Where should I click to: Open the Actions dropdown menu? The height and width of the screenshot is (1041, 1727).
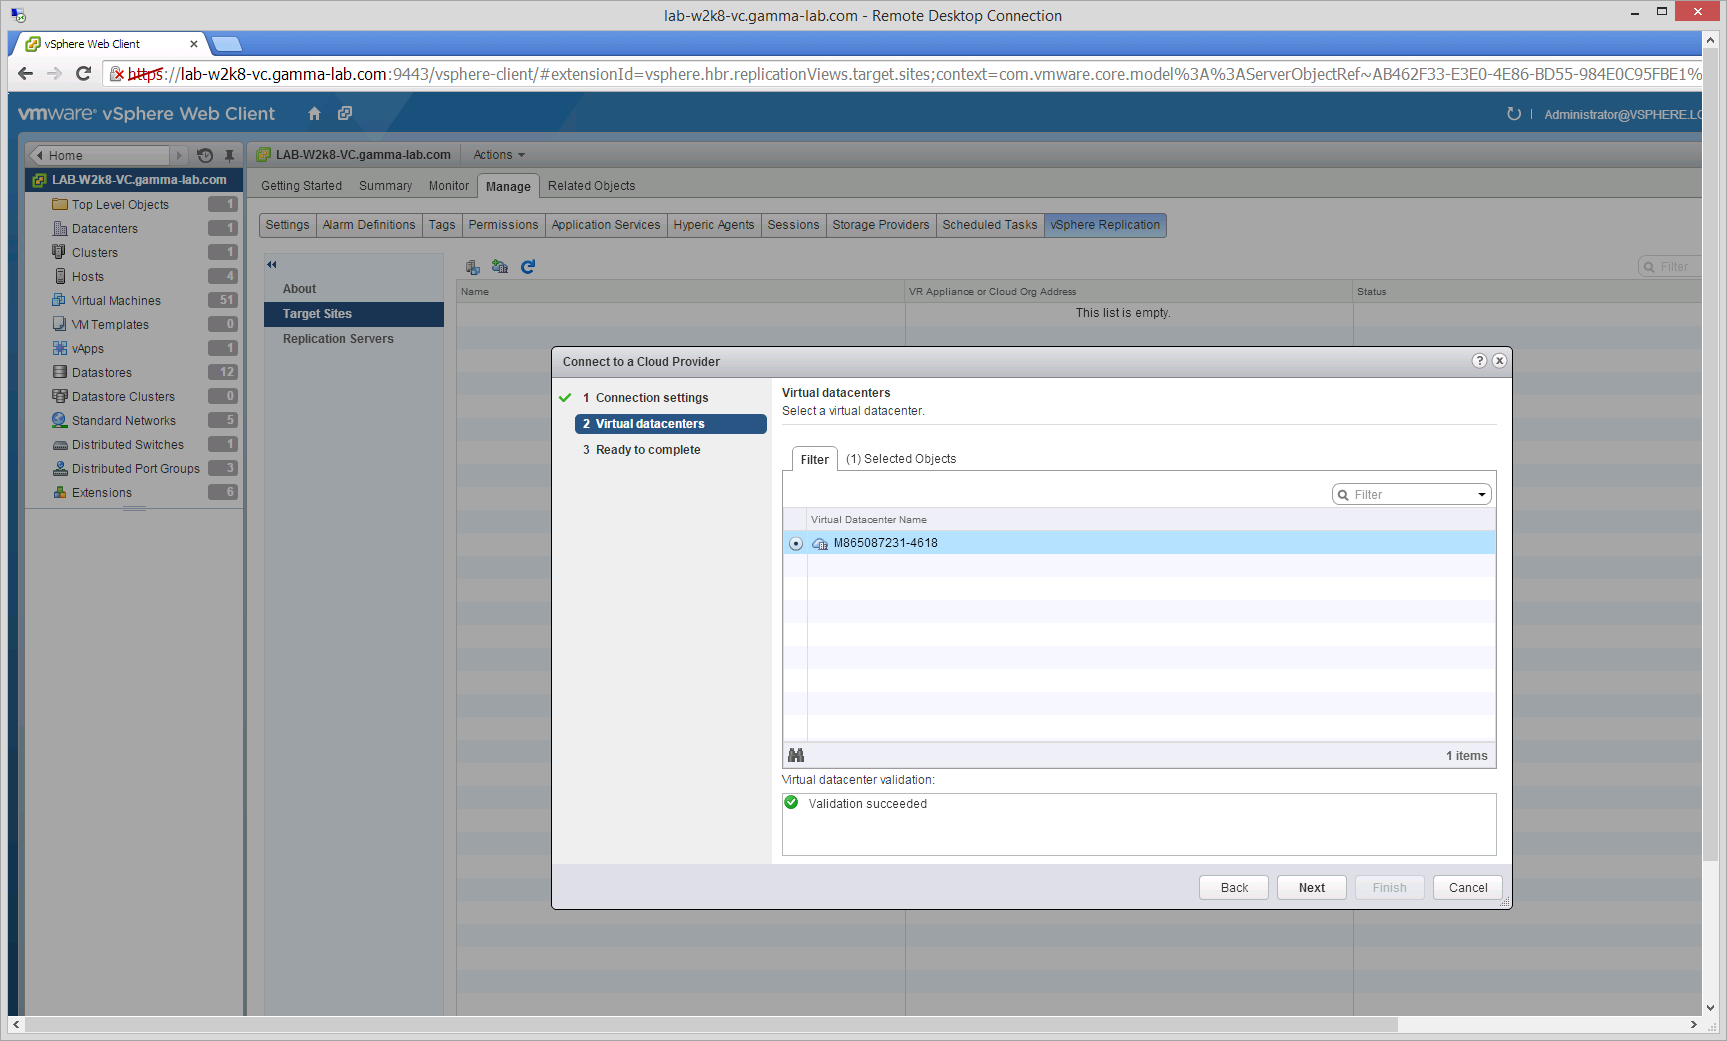pos(498,155)
